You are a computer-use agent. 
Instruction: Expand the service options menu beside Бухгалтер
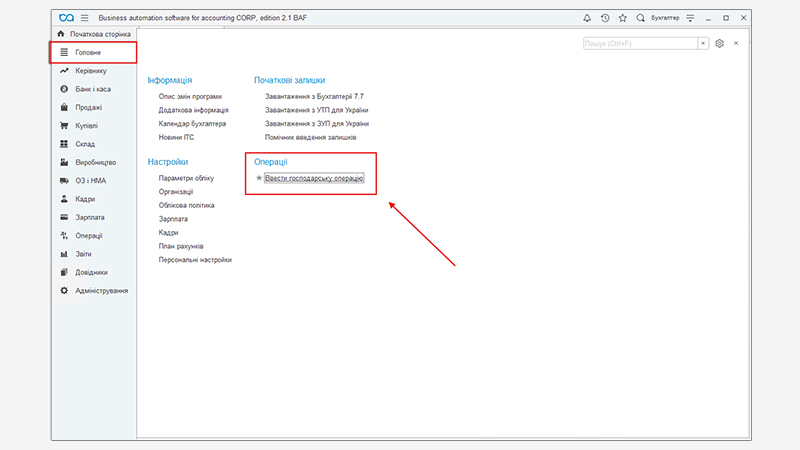click(689, 18)
